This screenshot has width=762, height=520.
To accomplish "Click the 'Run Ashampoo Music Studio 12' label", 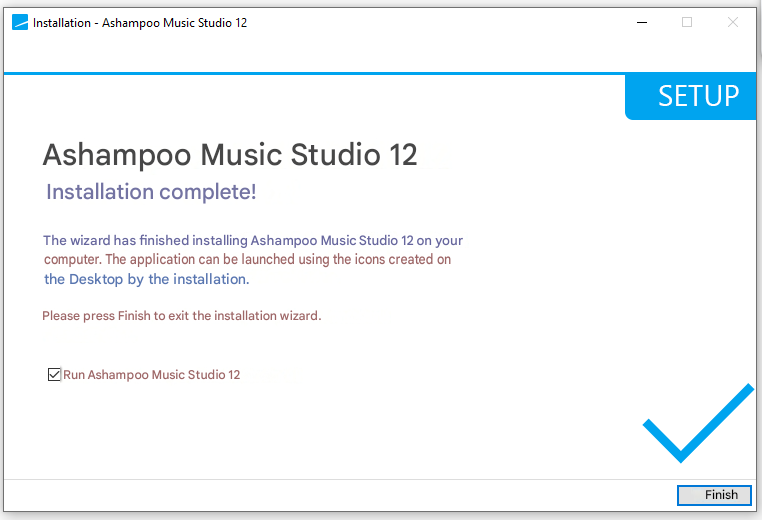I will coord(152,375).
